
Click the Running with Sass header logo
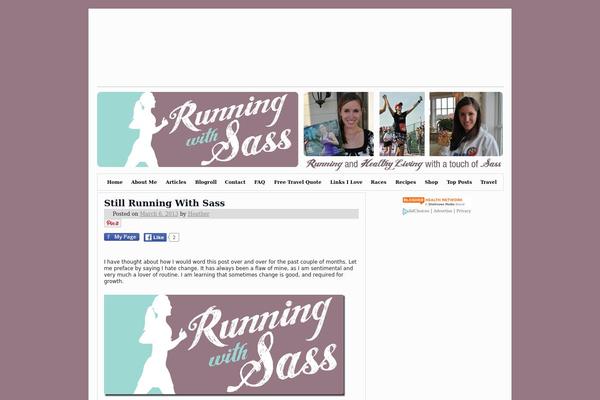[x=197, y=129]
